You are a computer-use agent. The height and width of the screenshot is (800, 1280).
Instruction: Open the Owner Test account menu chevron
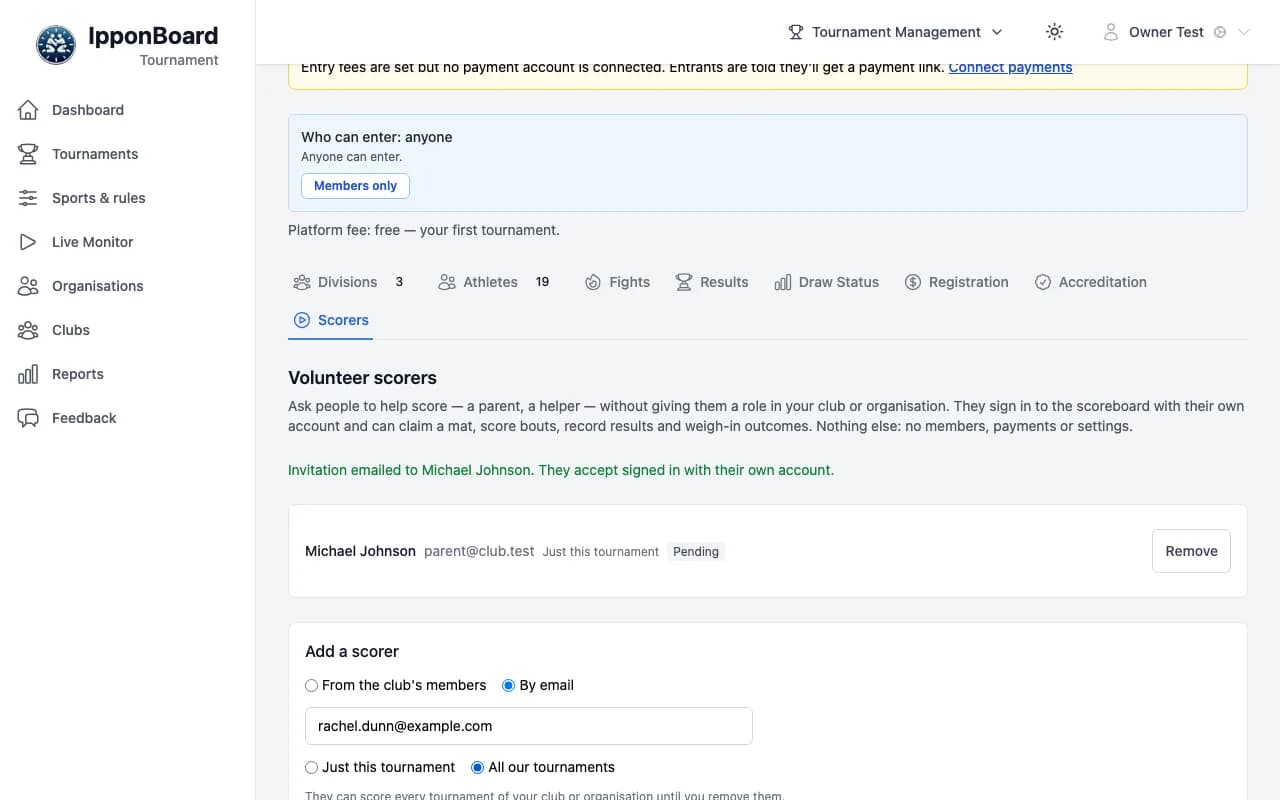click(x=1244, y=32)
